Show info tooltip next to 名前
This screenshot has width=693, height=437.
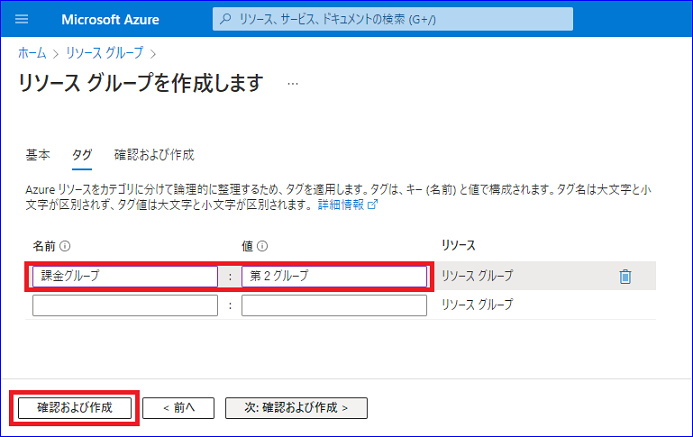click(x=65, y=246)
